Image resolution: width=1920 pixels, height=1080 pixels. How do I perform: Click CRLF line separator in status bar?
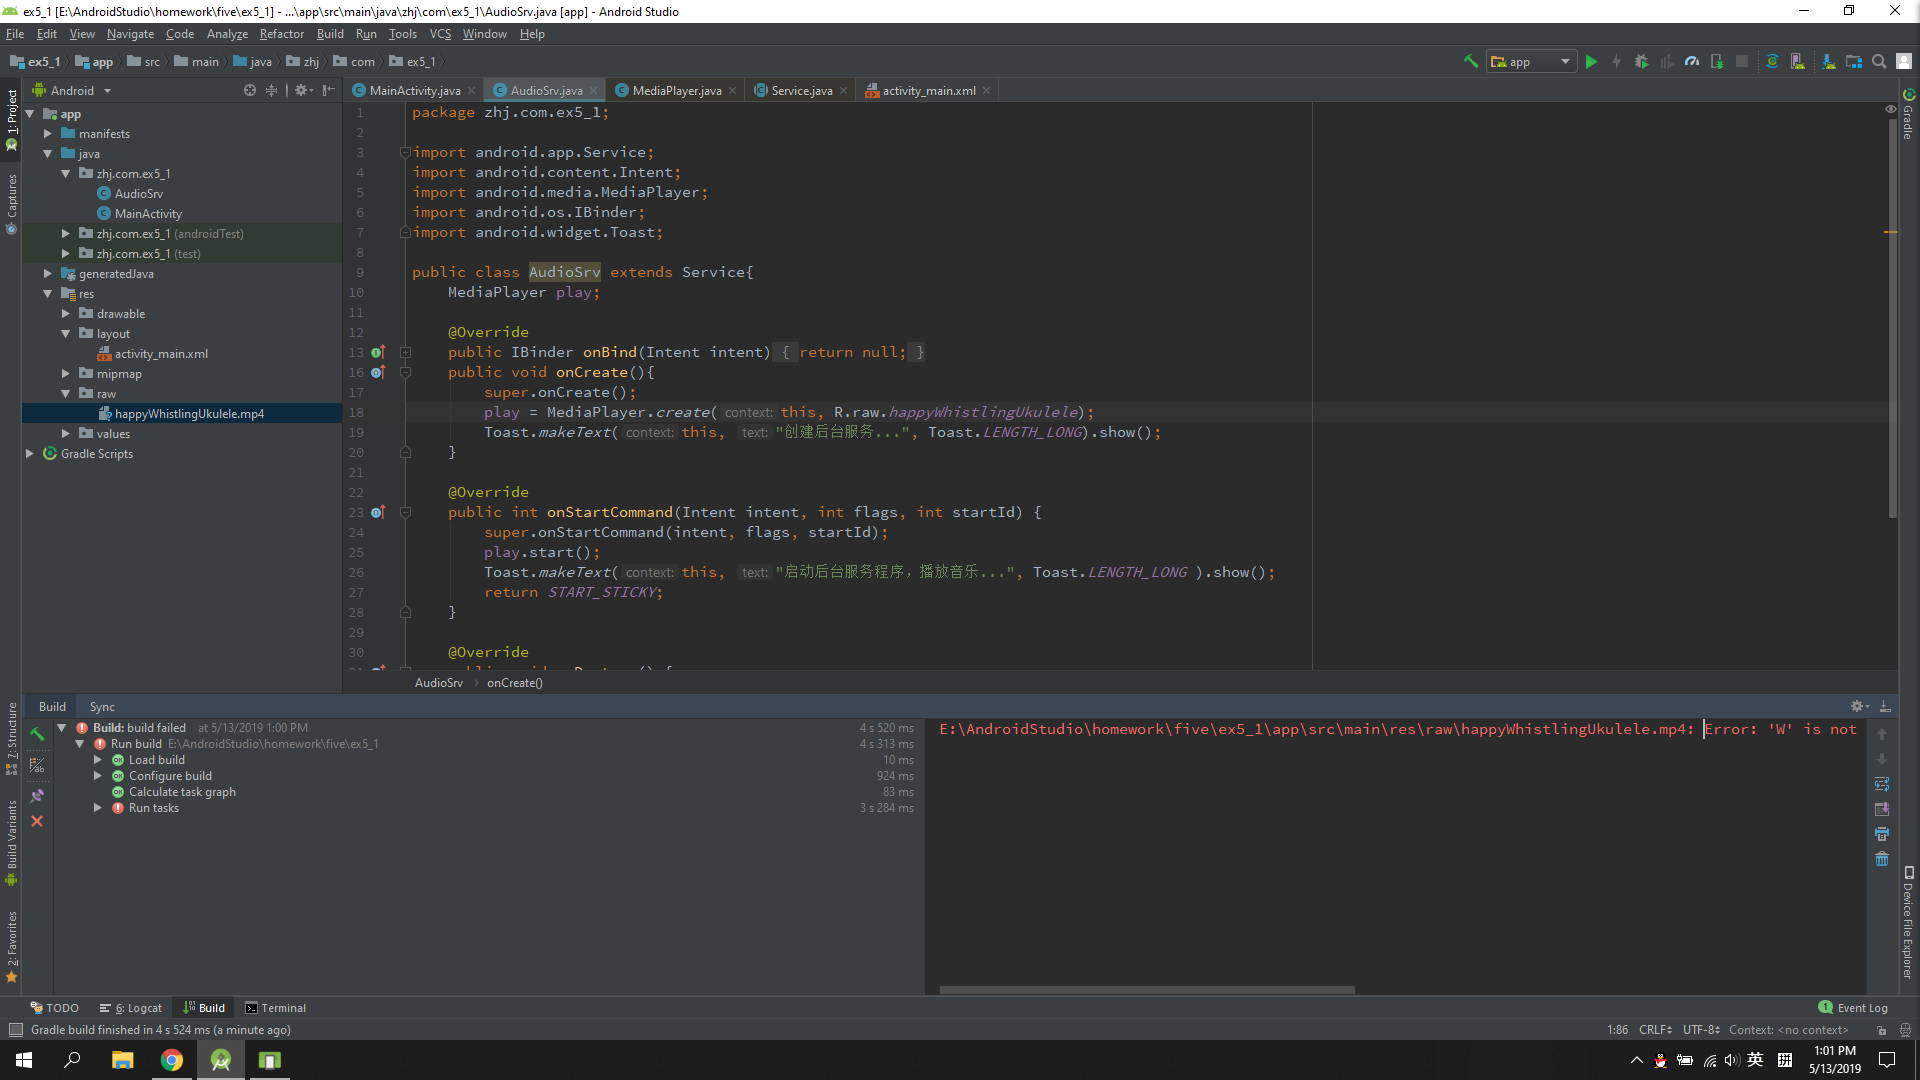click(x=1655, y=1030)
